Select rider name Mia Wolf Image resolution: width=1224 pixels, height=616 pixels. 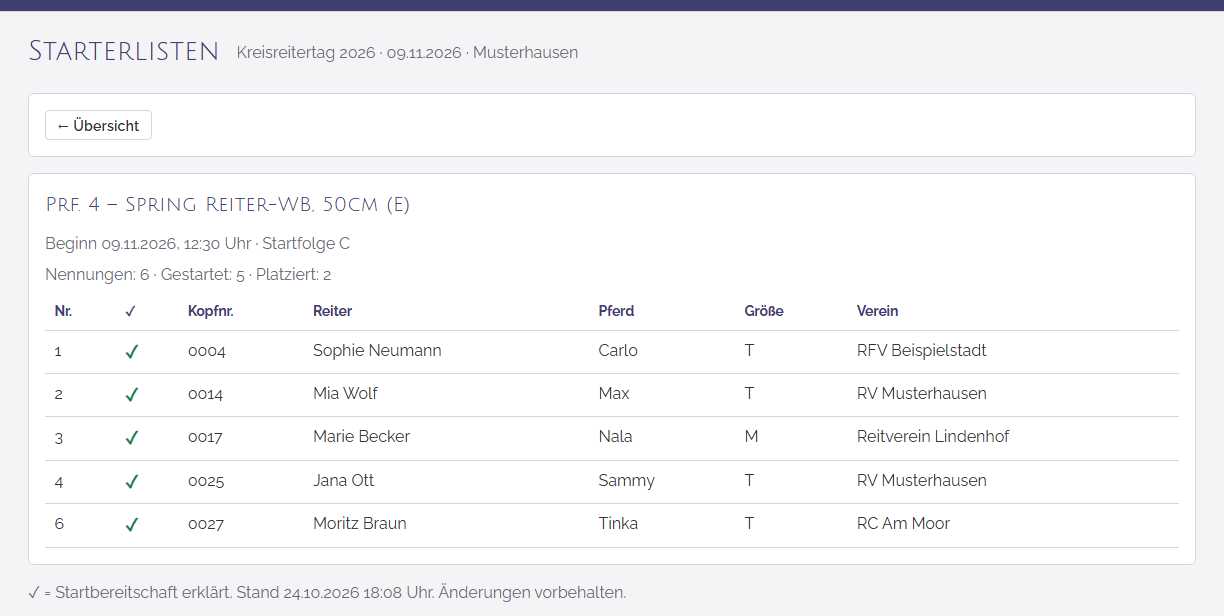coord(345,394)
